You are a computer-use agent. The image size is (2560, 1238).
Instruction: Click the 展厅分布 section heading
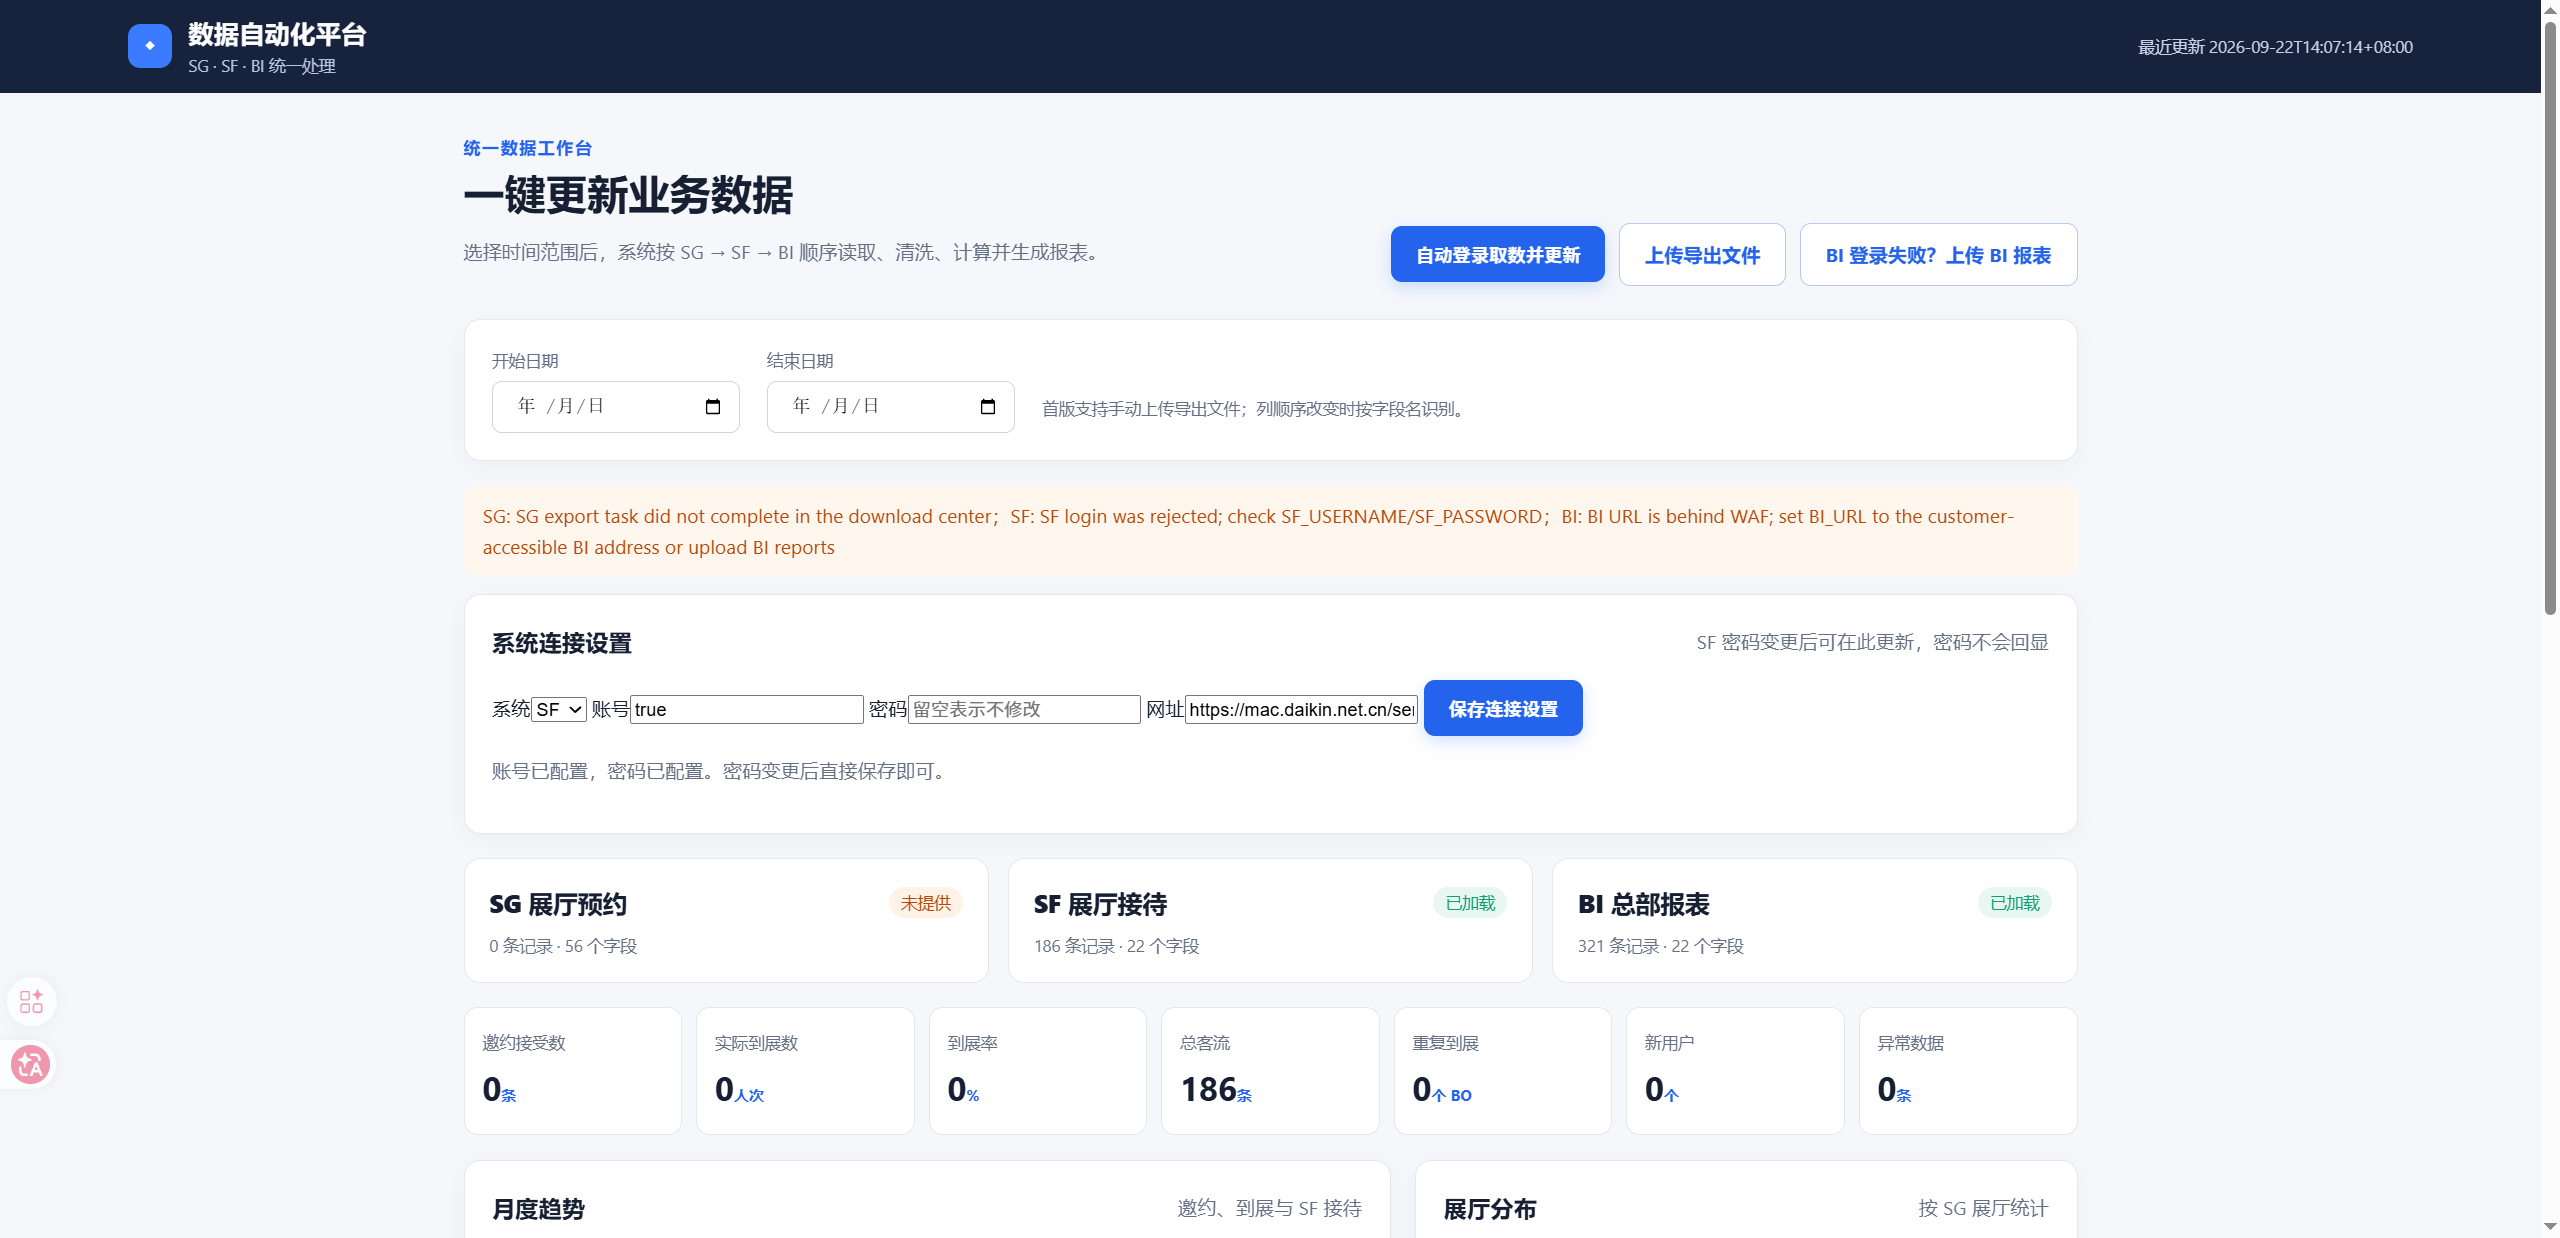point(1490,1210)
